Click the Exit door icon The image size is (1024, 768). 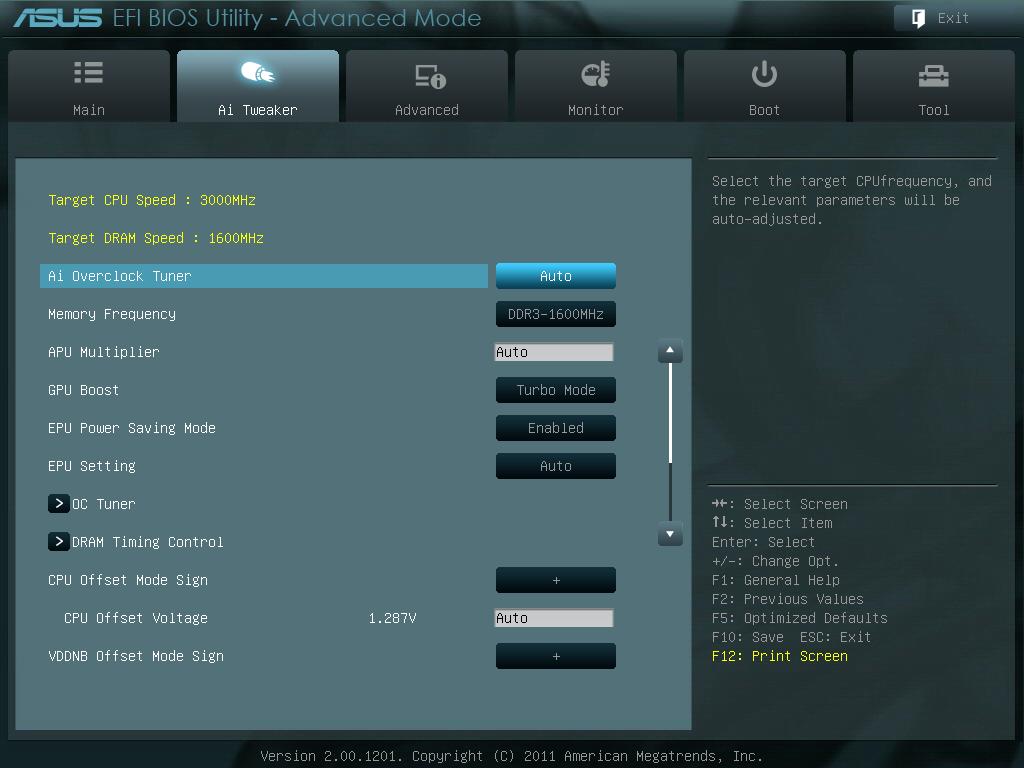pos(918,18)
